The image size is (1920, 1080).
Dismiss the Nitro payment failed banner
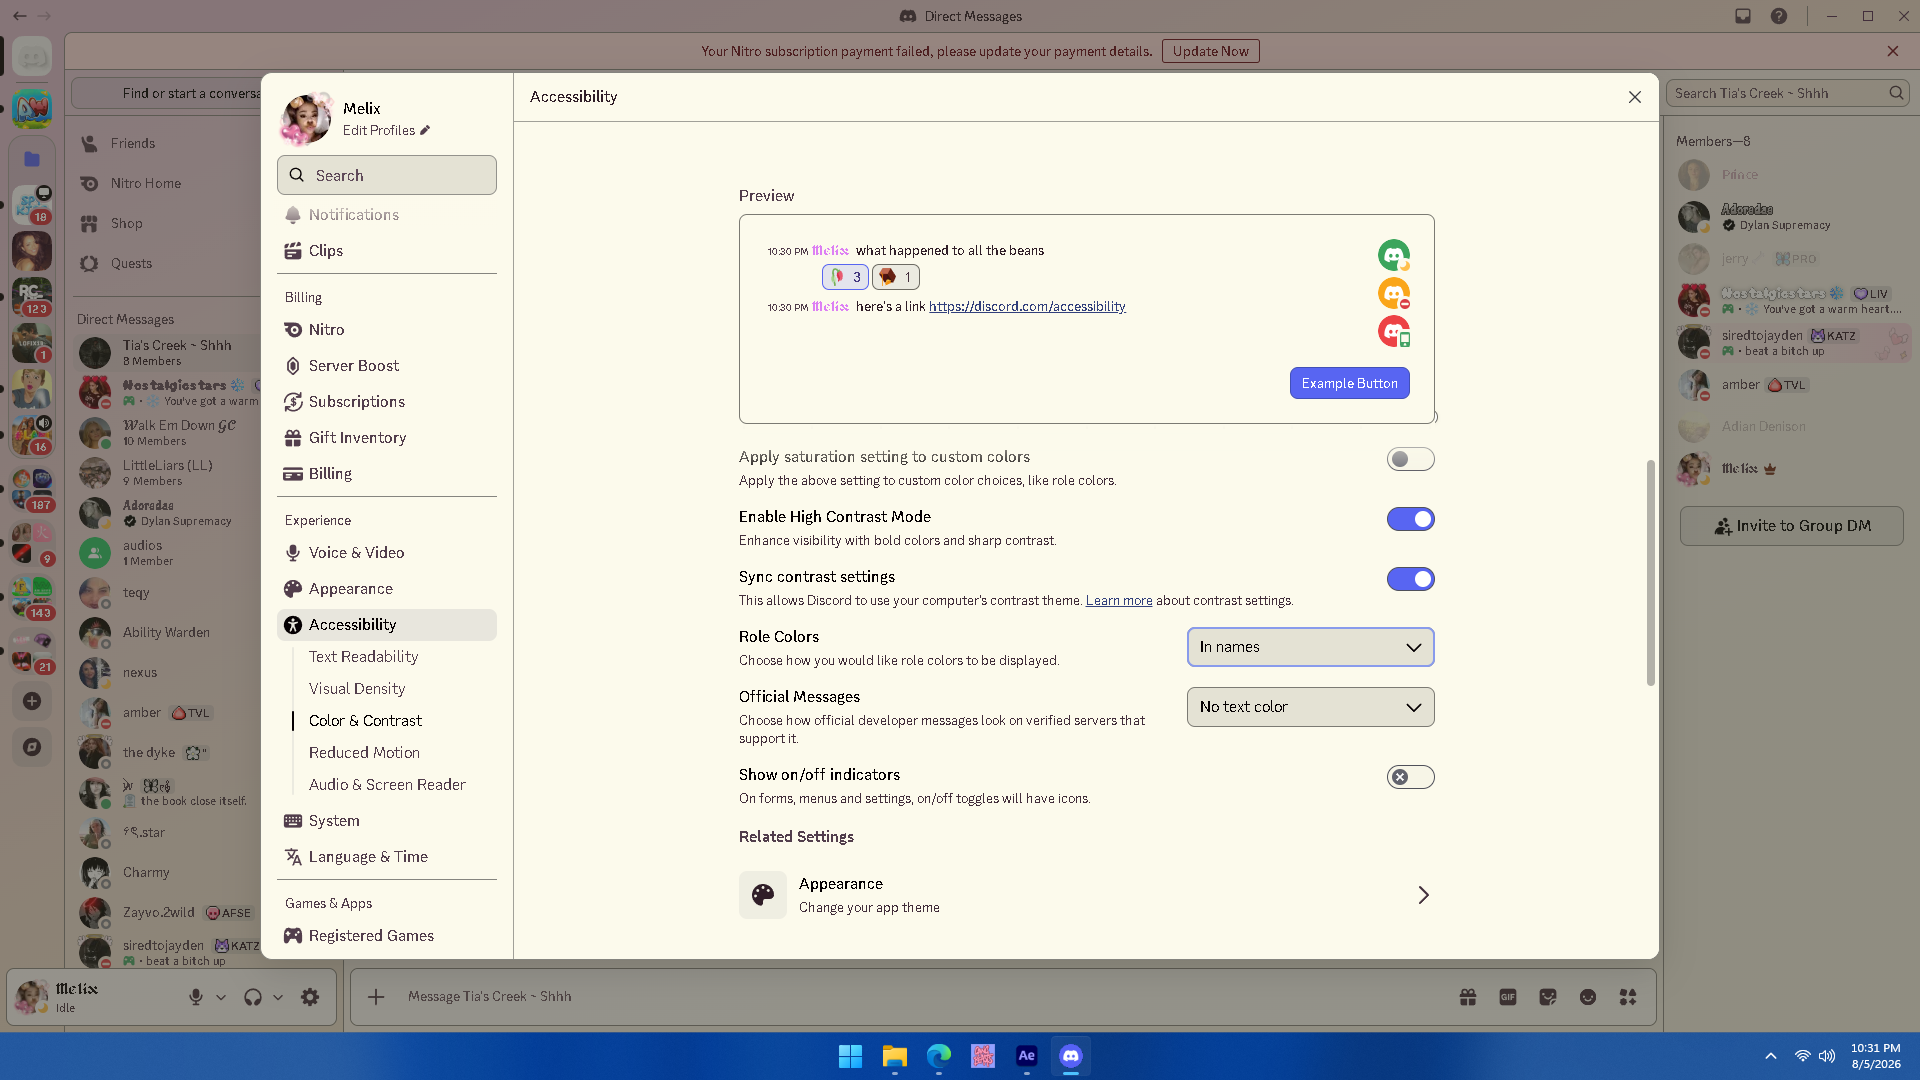click(x=1893, y=51)
